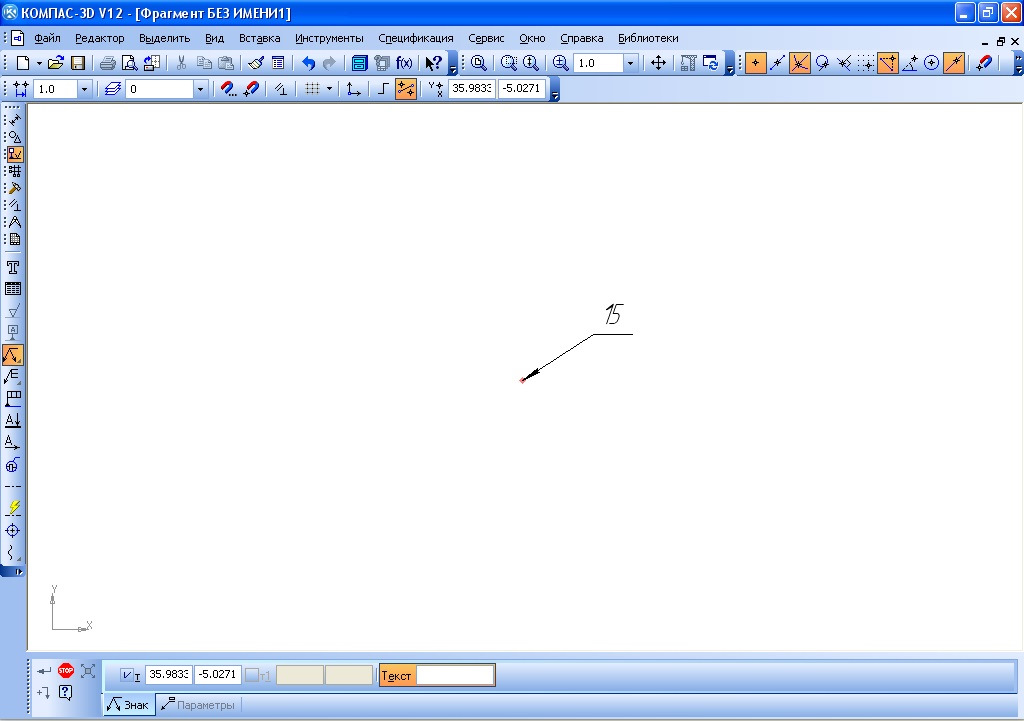Image resolution: width=1024 pixels, height=721 pixels.
Task: Open layer manager with stacked sheets icon
Action: [x=113, y=89]
